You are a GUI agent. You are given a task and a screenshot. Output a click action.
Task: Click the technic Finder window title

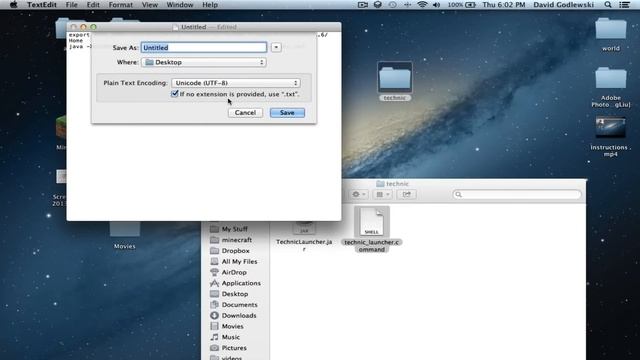[x=393, y=184]
